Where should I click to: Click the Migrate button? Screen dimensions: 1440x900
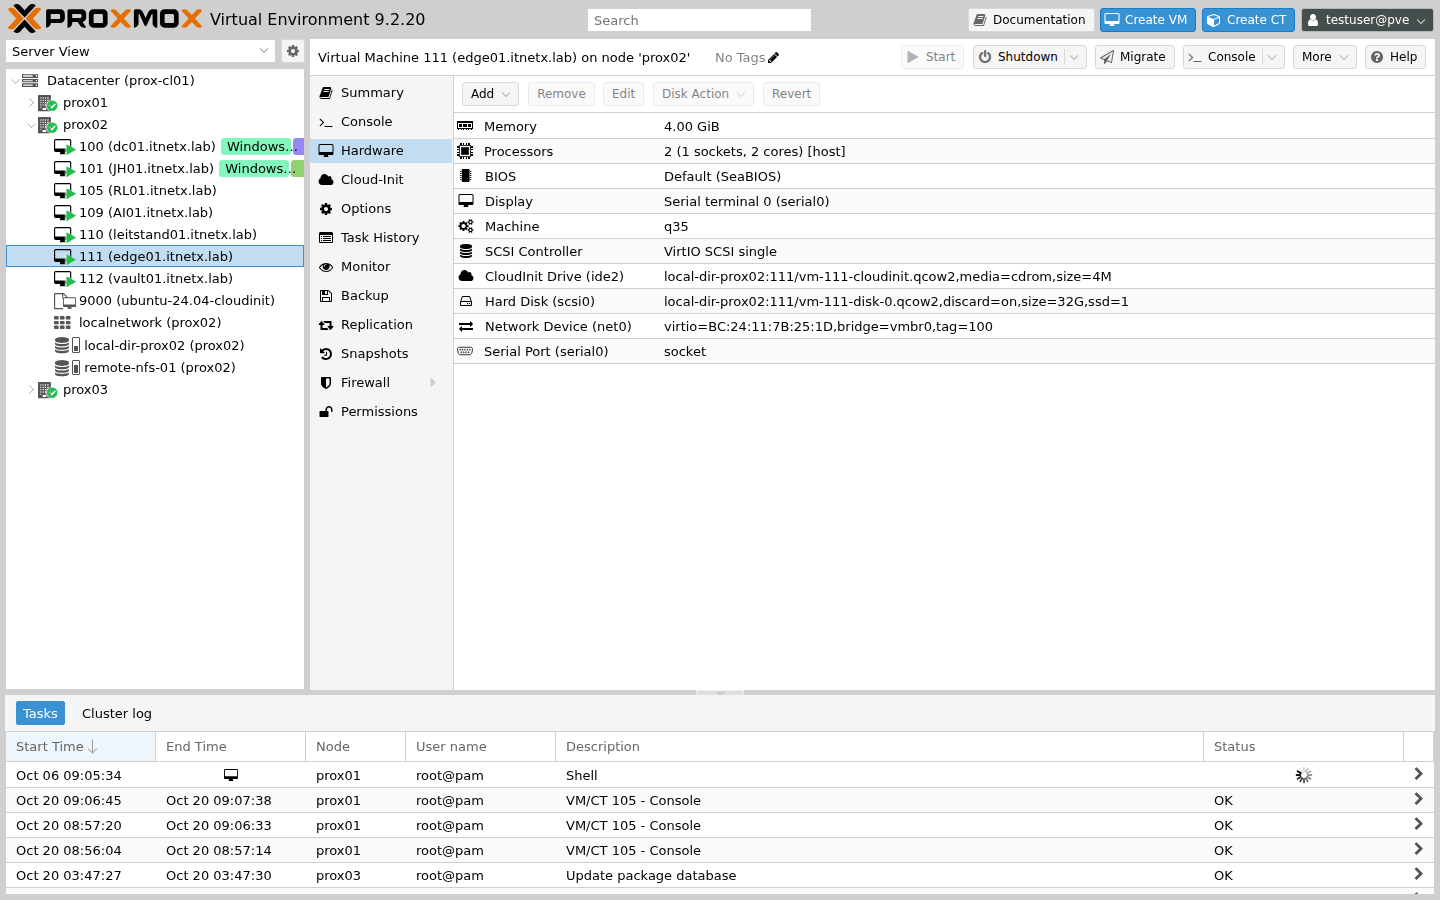(1134, 57)
